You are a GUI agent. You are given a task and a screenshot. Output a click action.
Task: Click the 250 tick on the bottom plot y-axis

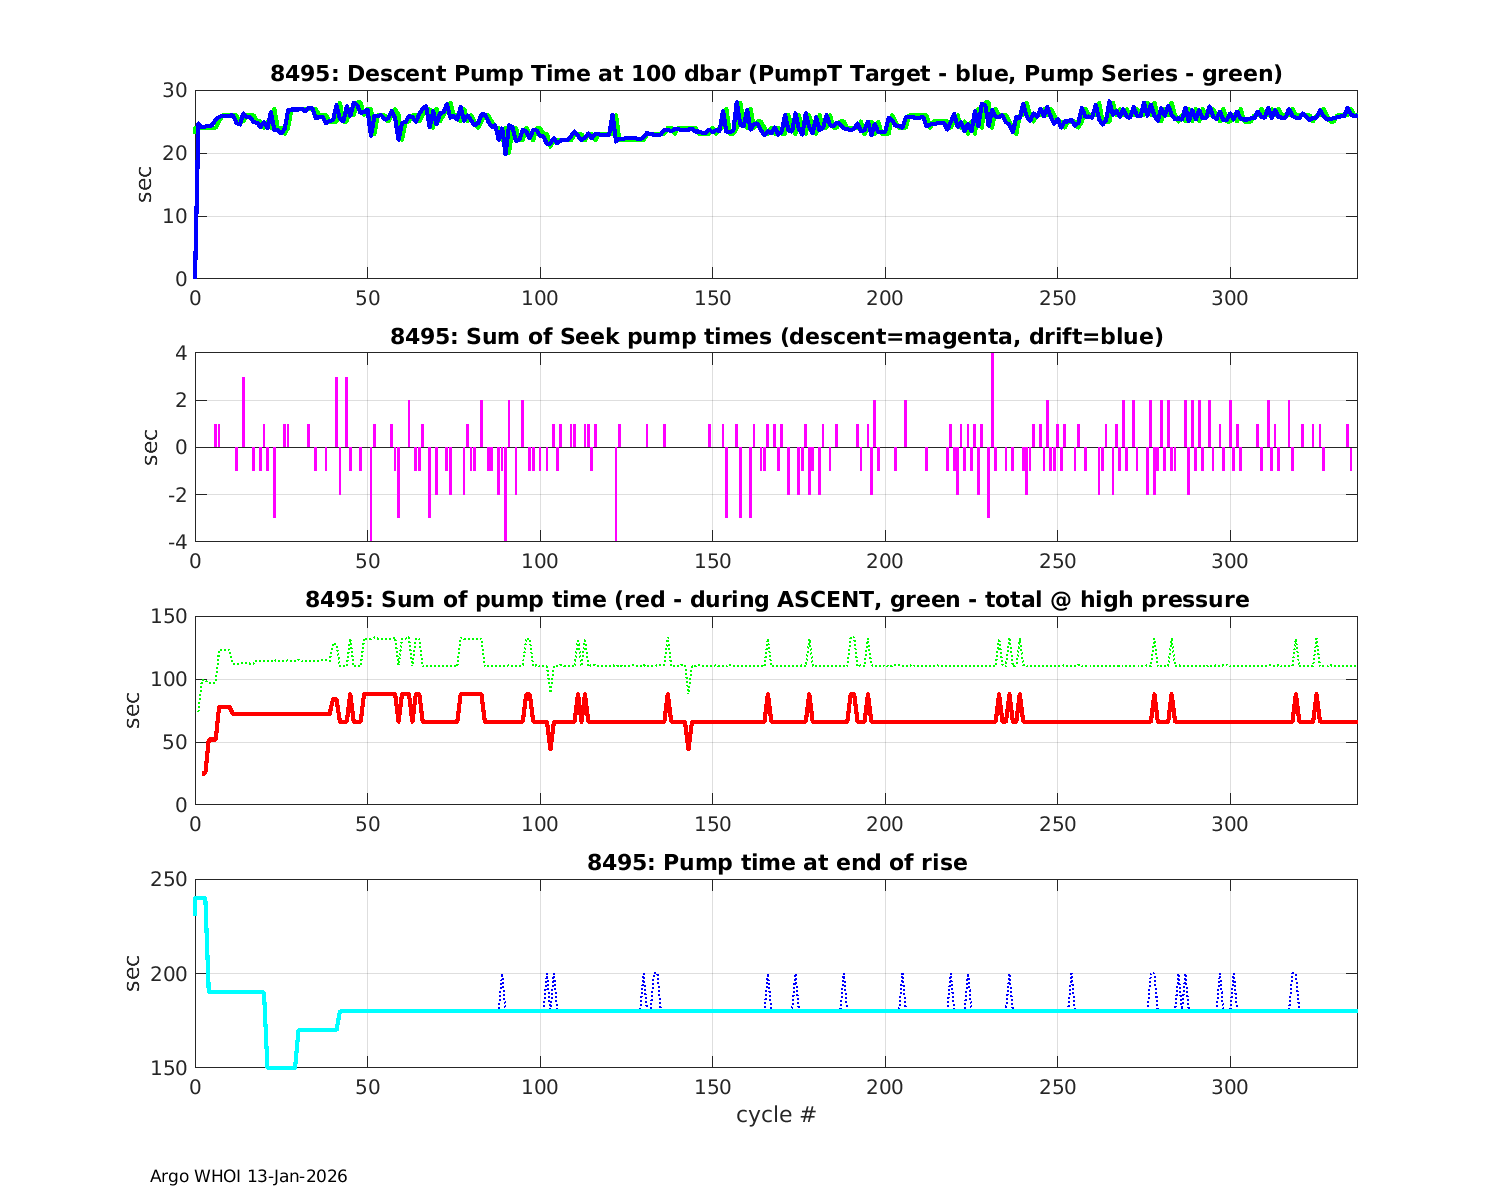point(167,880)
